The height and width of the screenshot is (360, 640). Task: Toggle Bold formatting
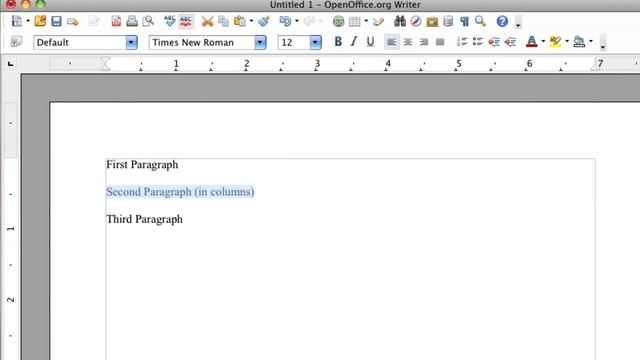(x=338, y=42)
